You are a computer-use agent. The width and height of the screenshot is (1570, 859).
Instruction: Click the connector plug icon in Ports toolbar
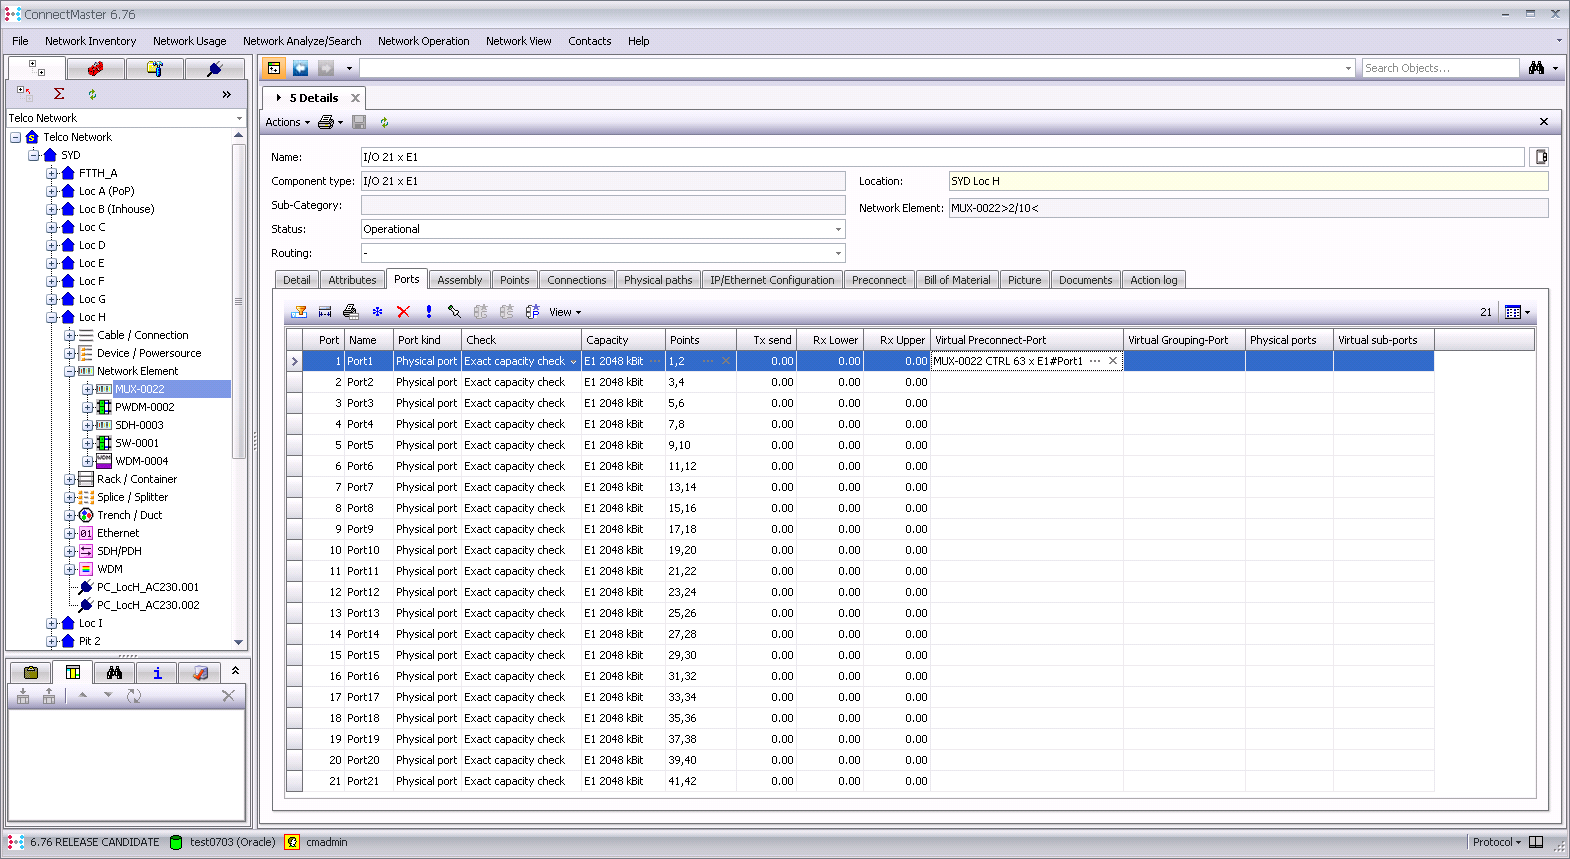click(x=454, y=312)
